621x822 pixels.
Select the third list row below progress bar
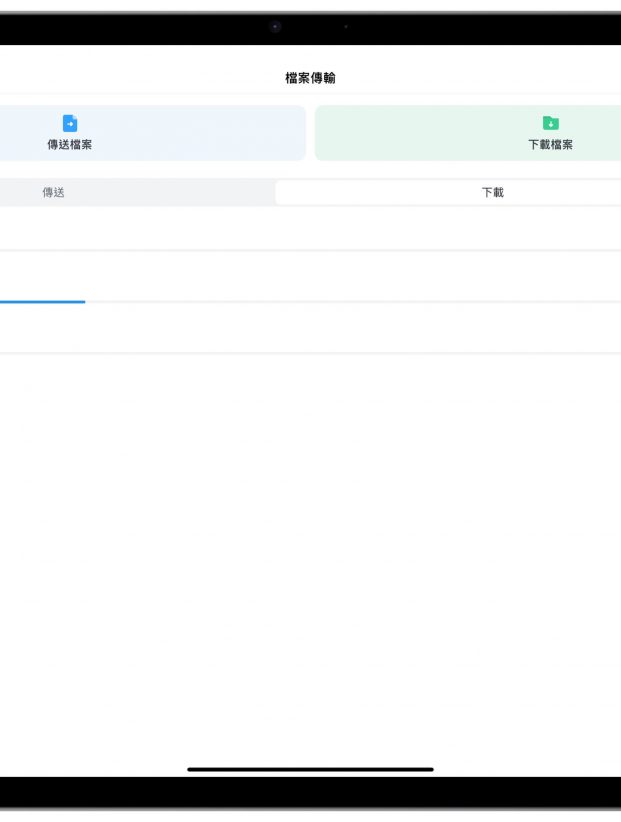pyautogui.click(x=310, y=327)
